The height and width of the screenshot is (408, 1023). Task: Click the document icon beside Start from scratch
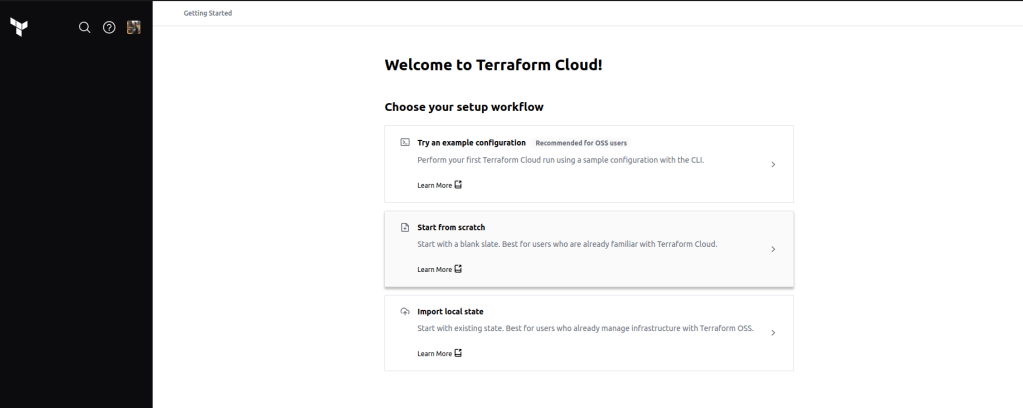(405, 227)
